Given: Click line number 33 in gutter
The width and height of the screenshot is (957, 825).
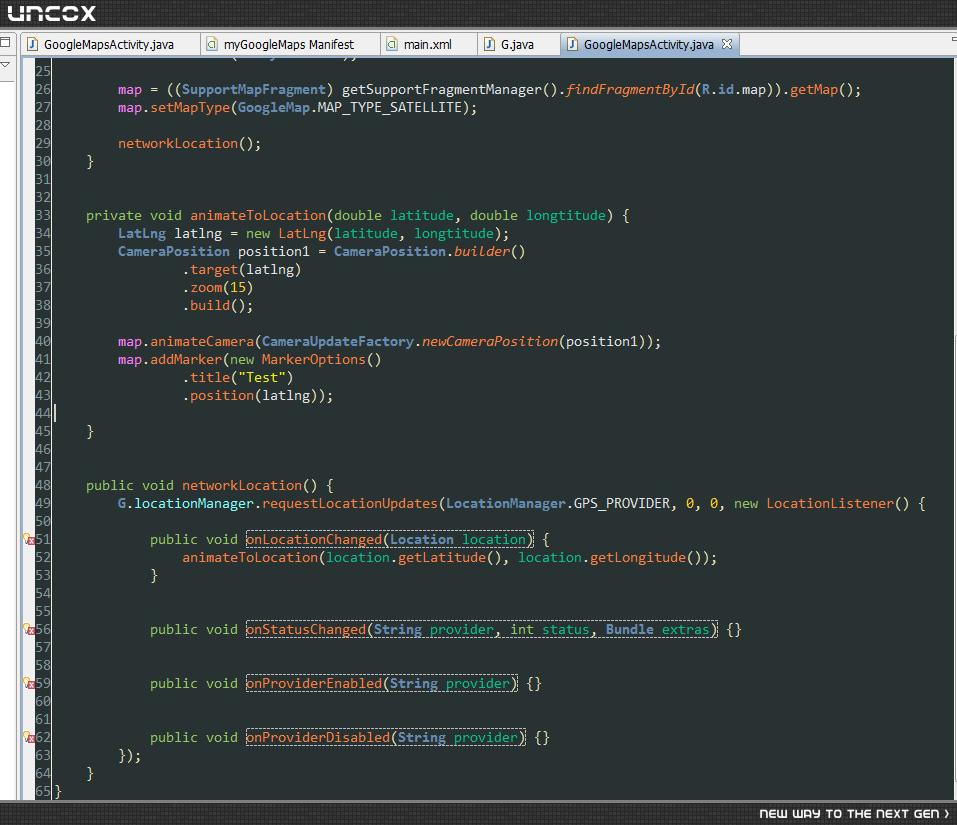Looking at the screenshot, I should click(43, 215).
